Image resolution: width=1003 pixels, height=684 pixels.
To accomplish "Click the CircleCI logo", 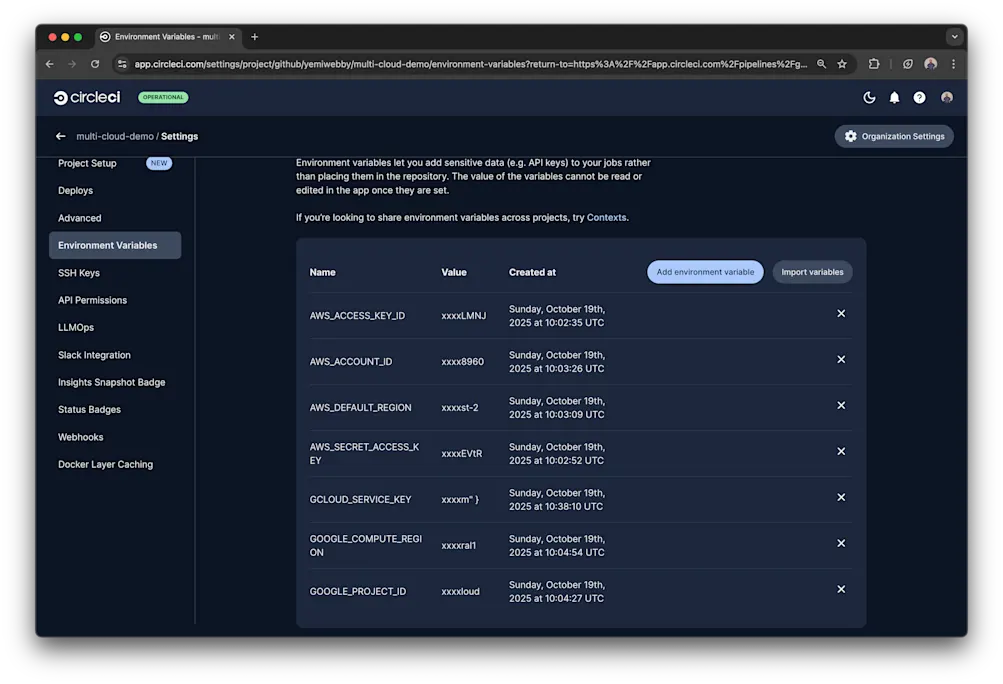I will tap(87, 97).
